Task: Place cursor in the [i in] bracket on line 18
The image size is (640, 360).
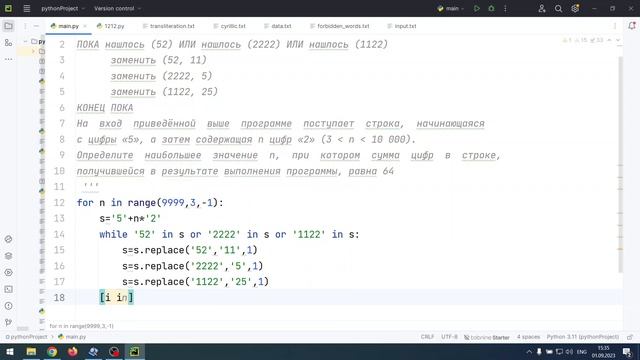Action: (116, 298)
